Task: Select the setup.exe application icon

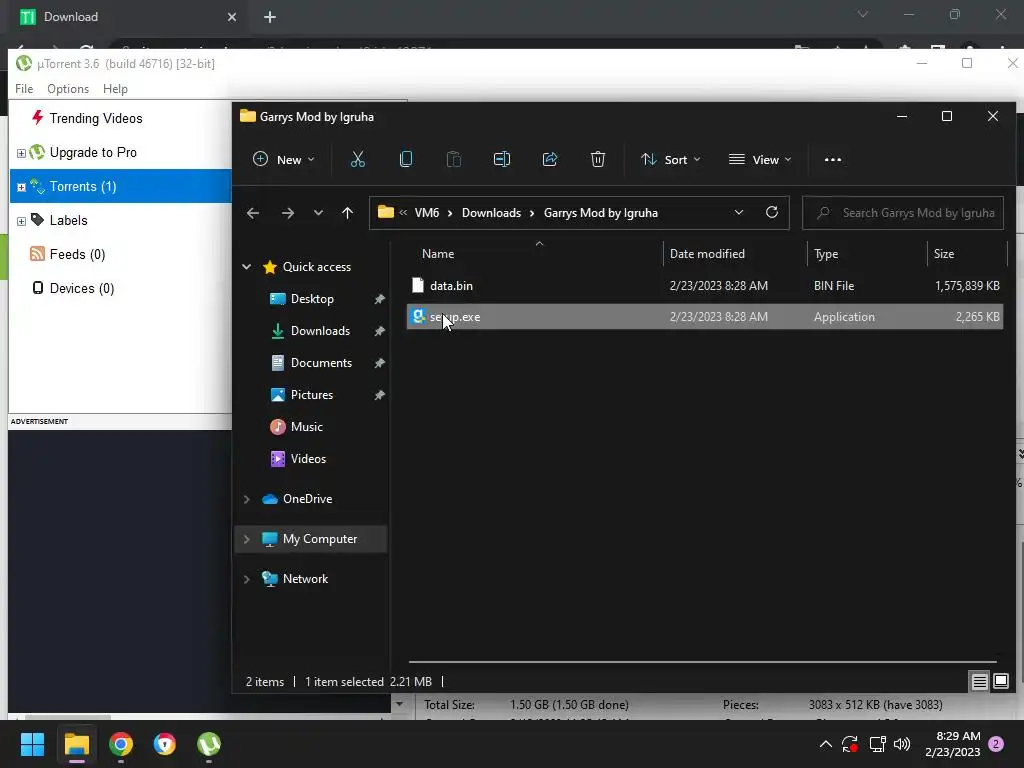Action: pyautogui.click(x=419, y=317)
